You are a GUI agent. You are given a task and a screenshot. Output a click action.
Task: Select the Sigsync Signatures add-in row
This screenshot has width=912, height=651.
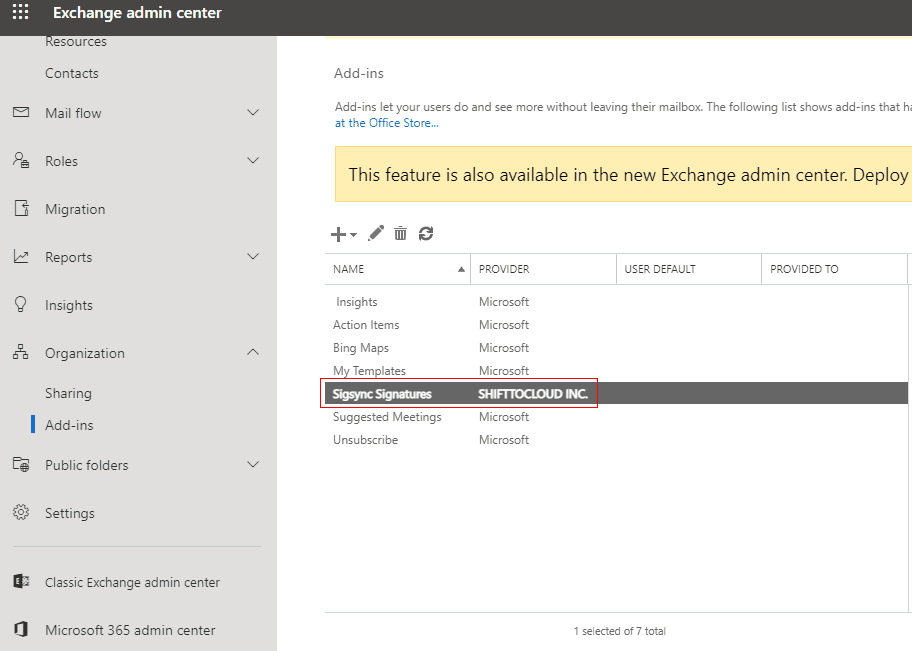point(383,394)
